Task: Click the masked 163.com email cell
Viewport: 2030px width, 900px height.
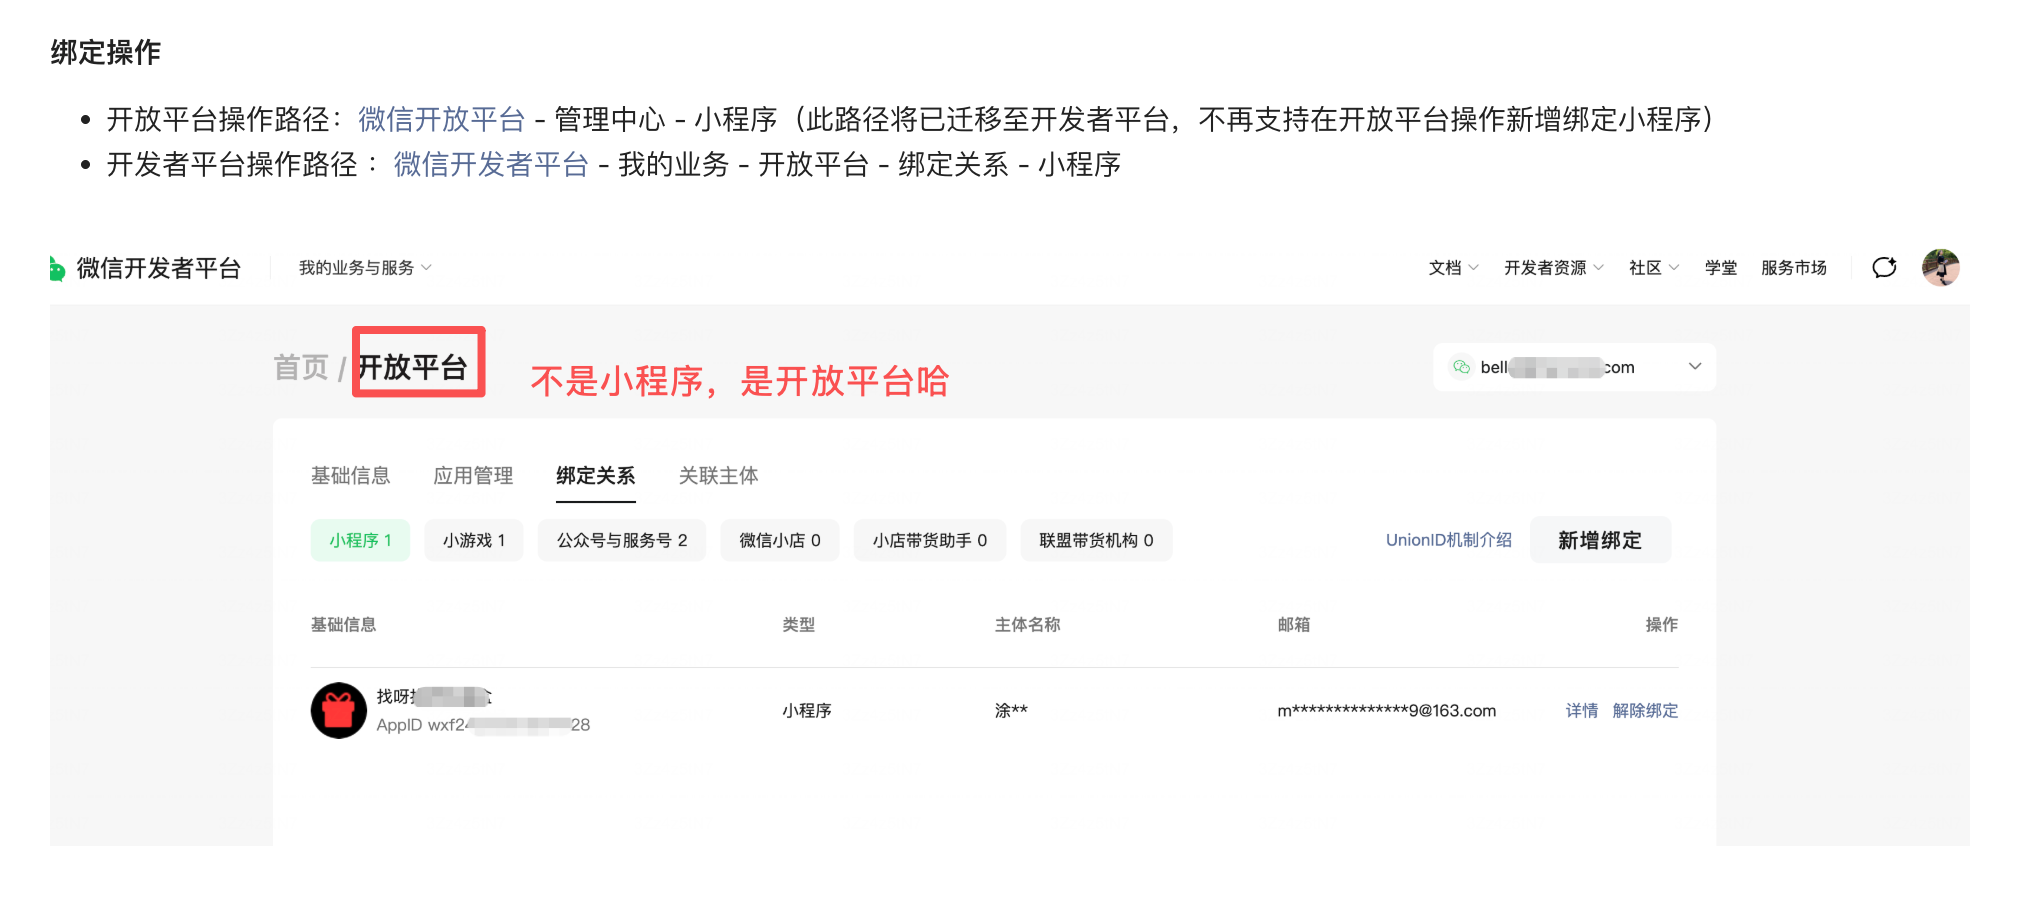Action: point(1387,710)
